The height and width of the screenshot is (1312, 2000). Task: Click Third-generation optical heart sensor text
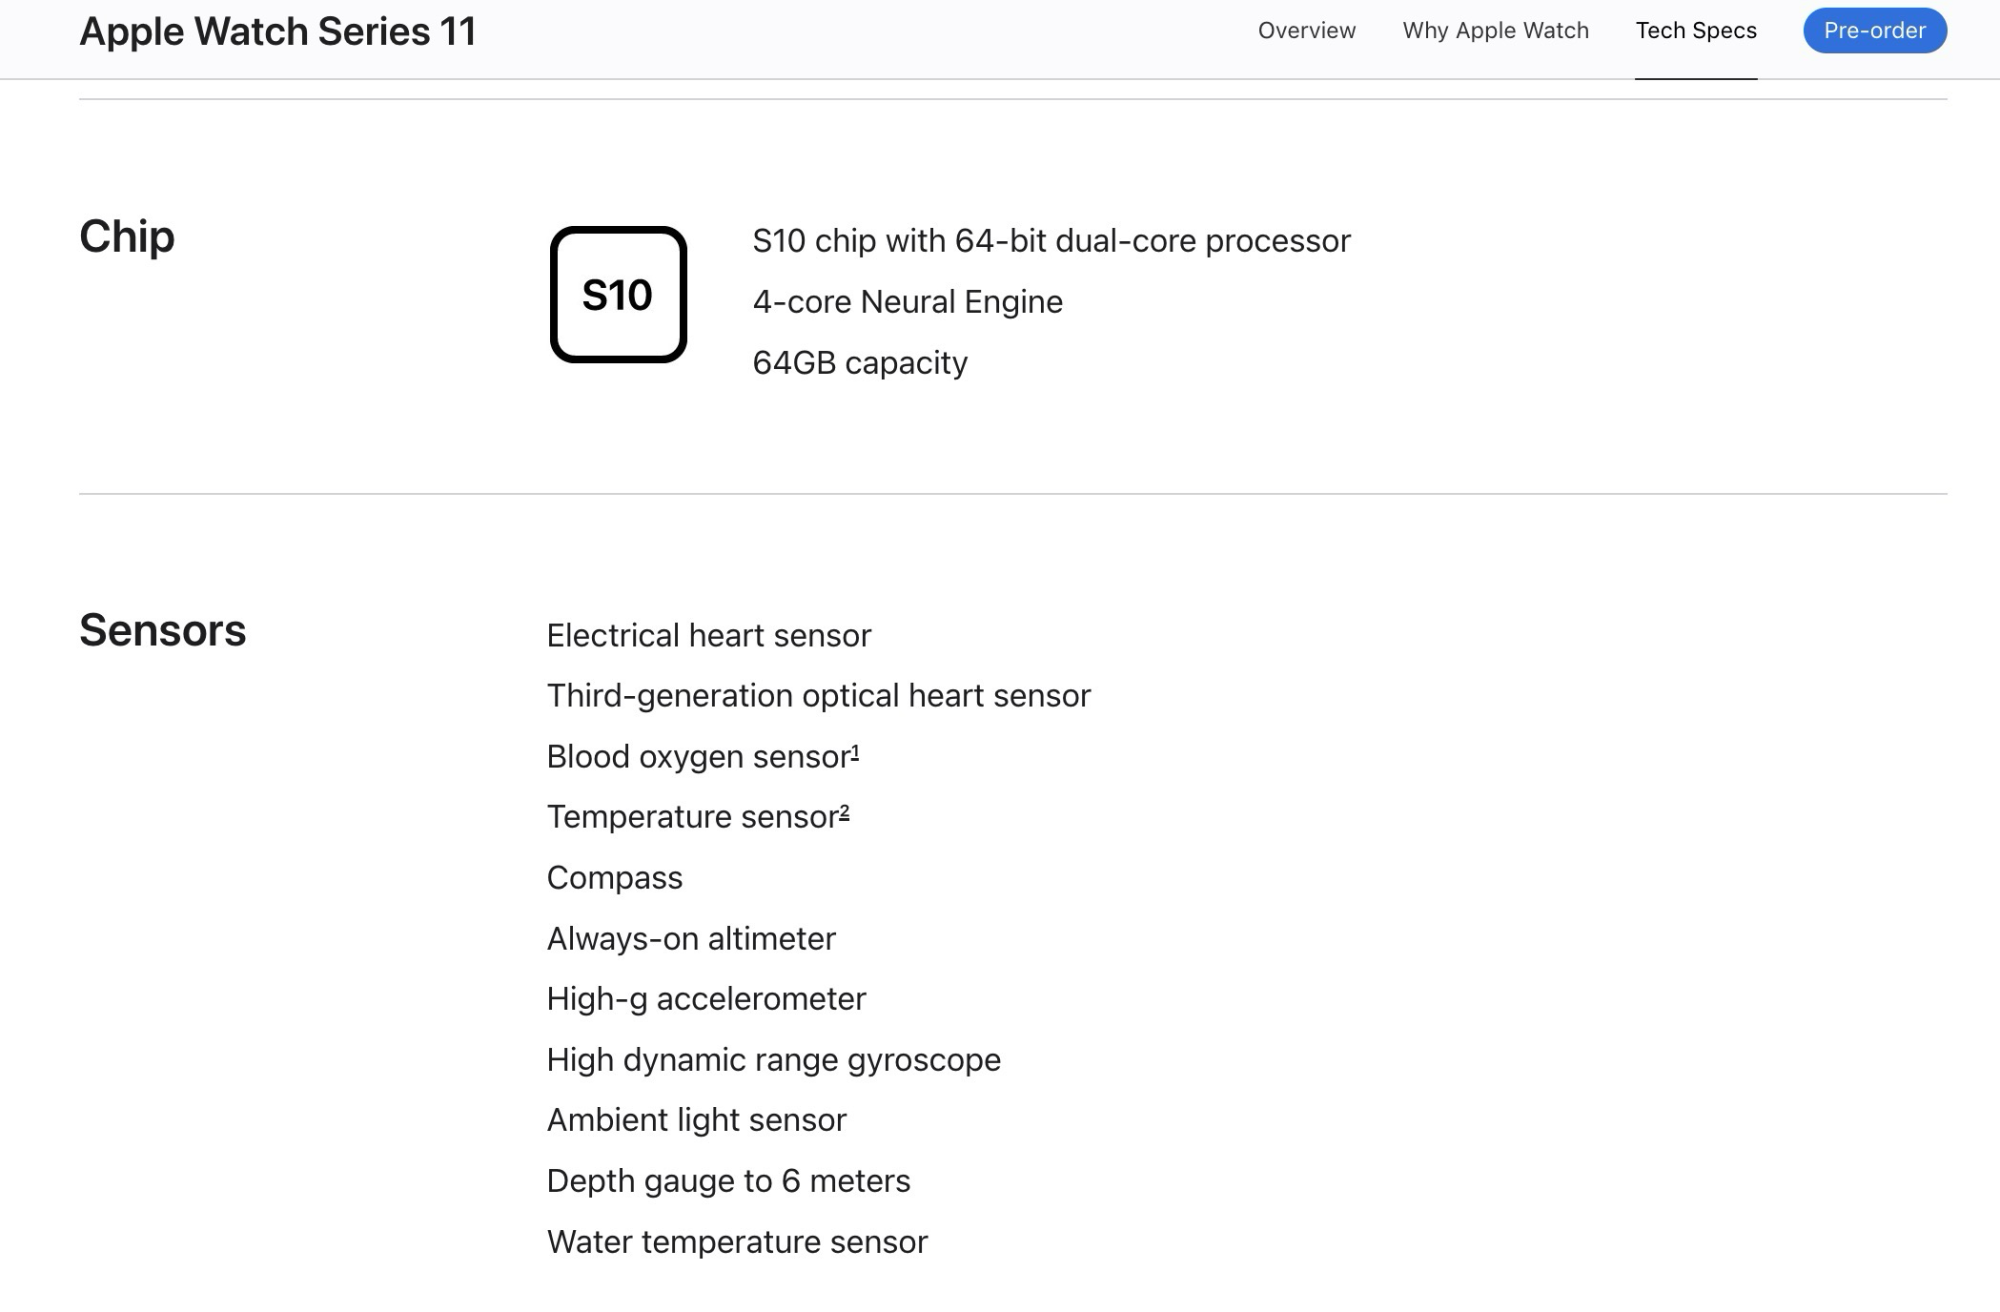click(818, 696)
